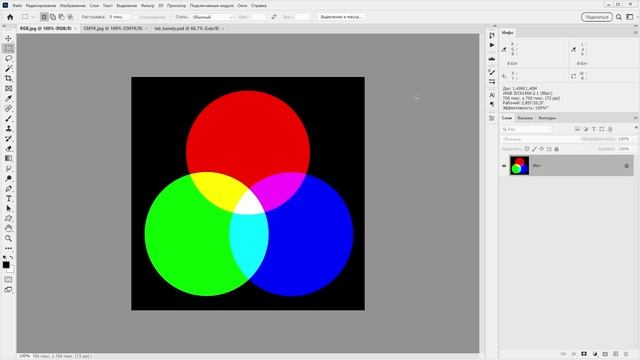Select the Eyedropper tool
This screenshot has height=360, width=640.
pyautogui.click(x=8, y=98)
